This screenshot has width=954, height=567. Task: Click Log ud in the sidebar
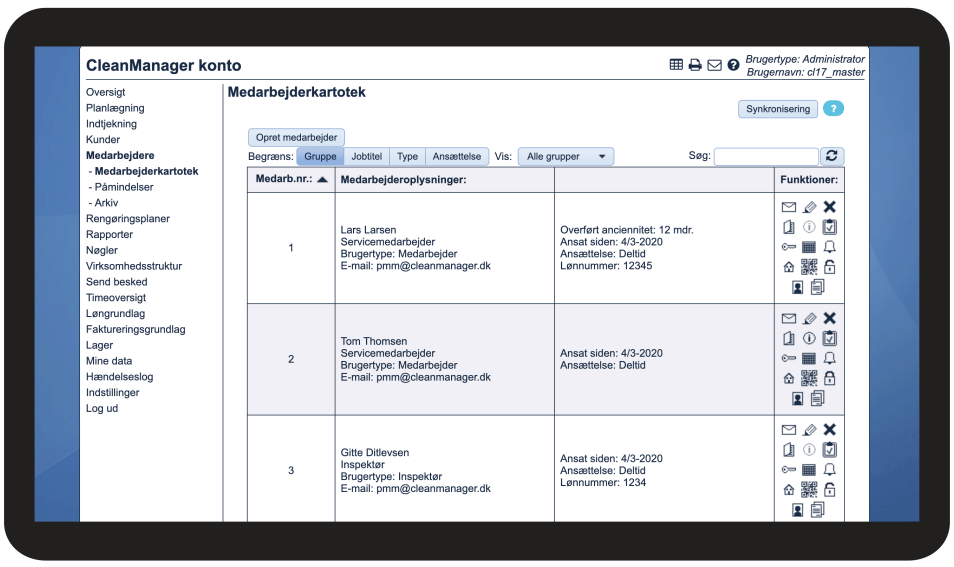tap(102, 408)
